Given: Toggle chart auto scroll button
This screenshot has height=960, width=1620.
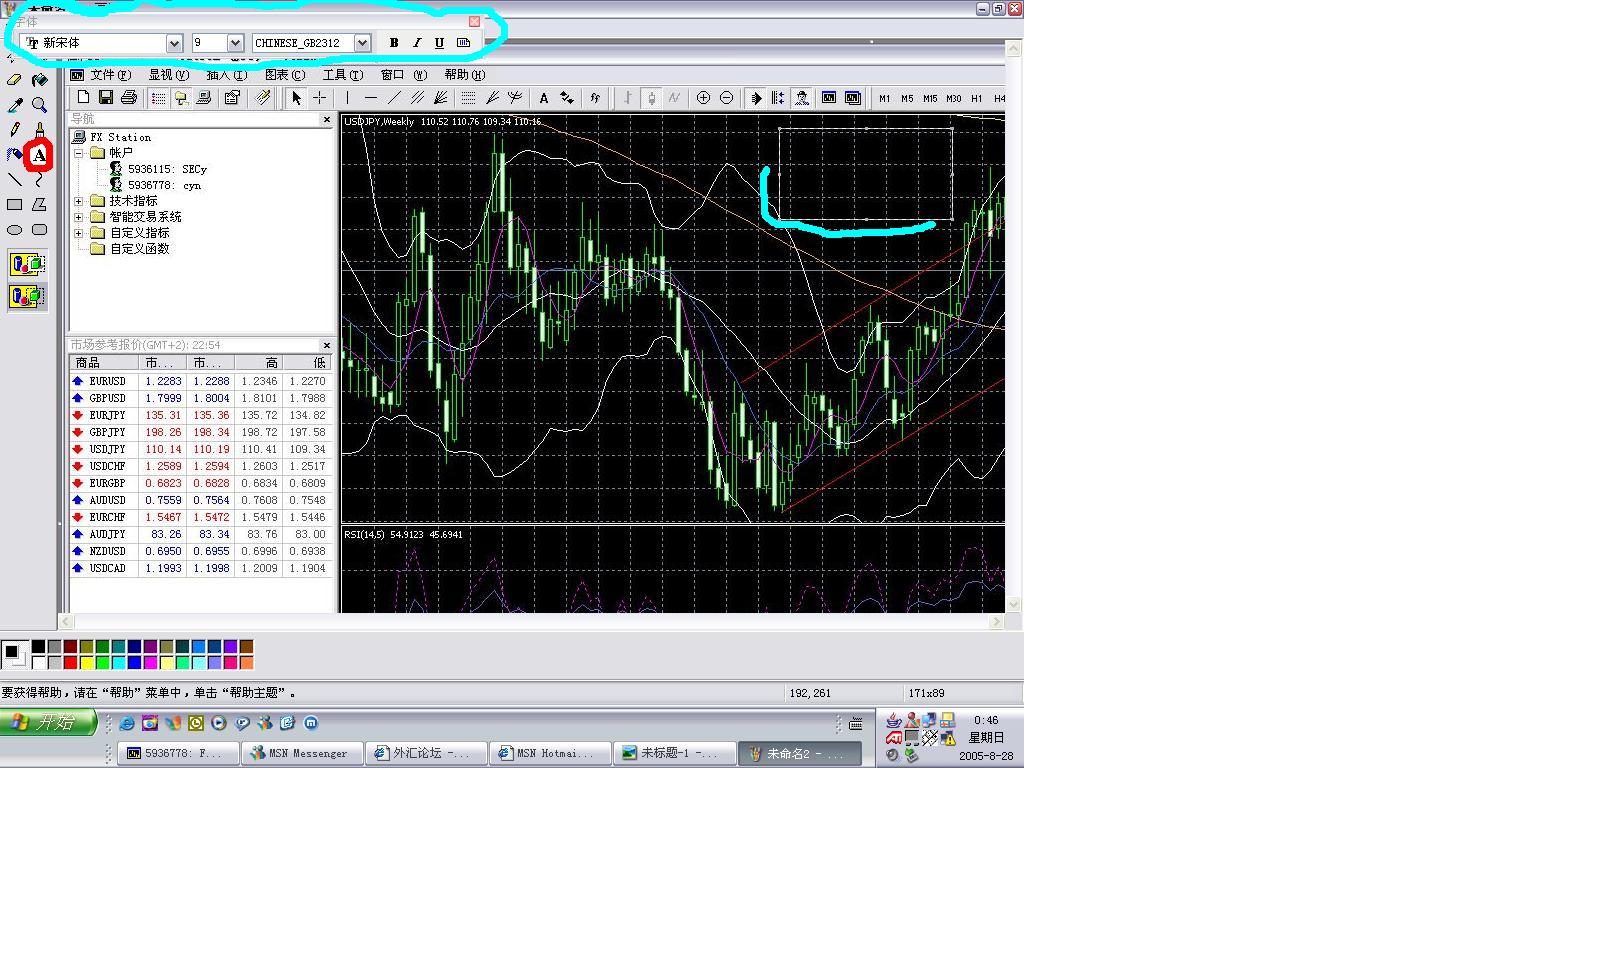Looking at the screenshot, I should click(x=756, y=97).
